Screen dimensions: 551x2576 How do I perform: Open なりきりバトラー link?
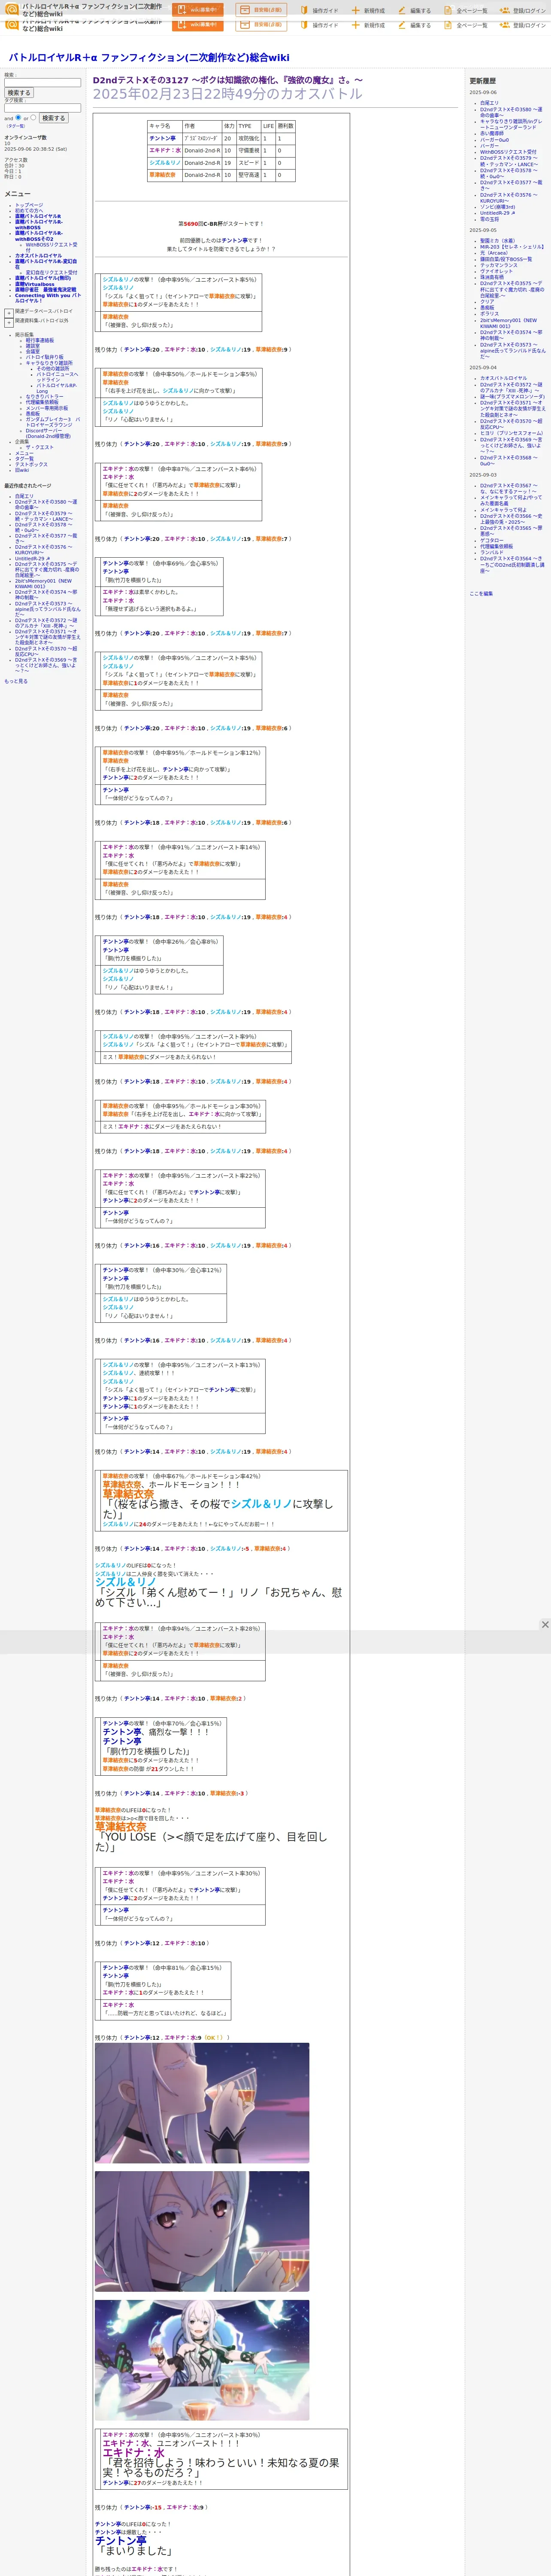click(x=44, y=397)
